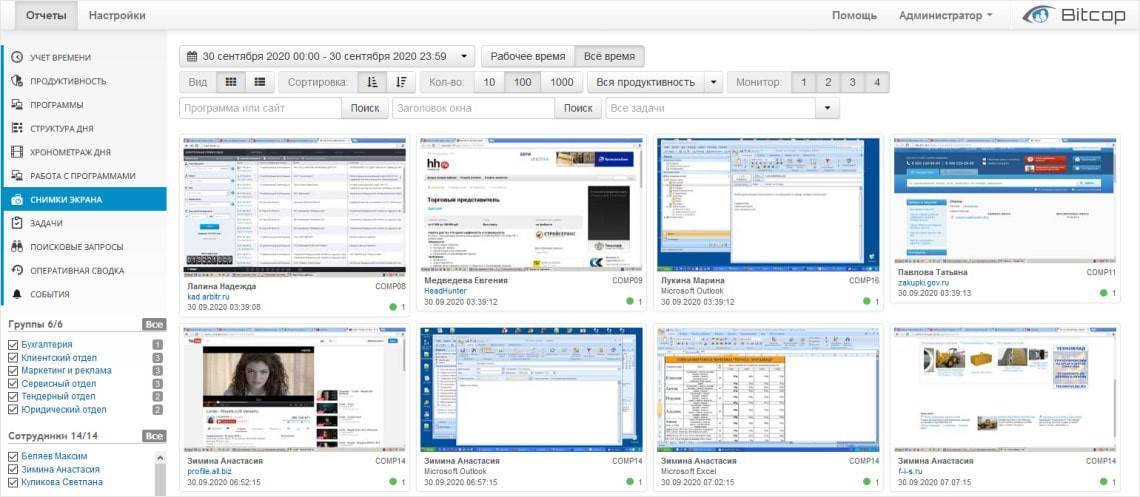The width and height of the screenshot is (1140, 497).
Task: Open the YouTube screenshot thumbnail of Зимина Анастасия
Action: click(x=295, y=389)
